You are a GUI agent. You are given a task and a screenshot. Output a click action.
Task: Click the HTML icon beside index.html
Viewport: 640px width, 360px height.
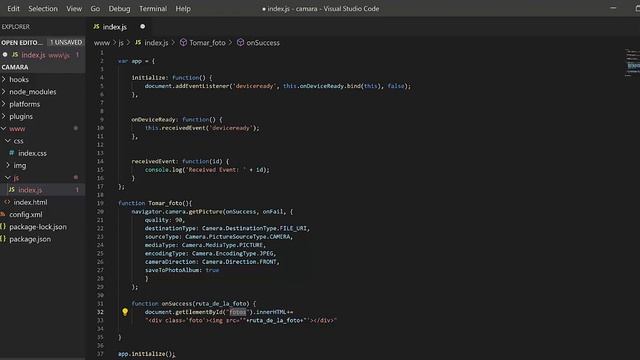coord(7,202)
